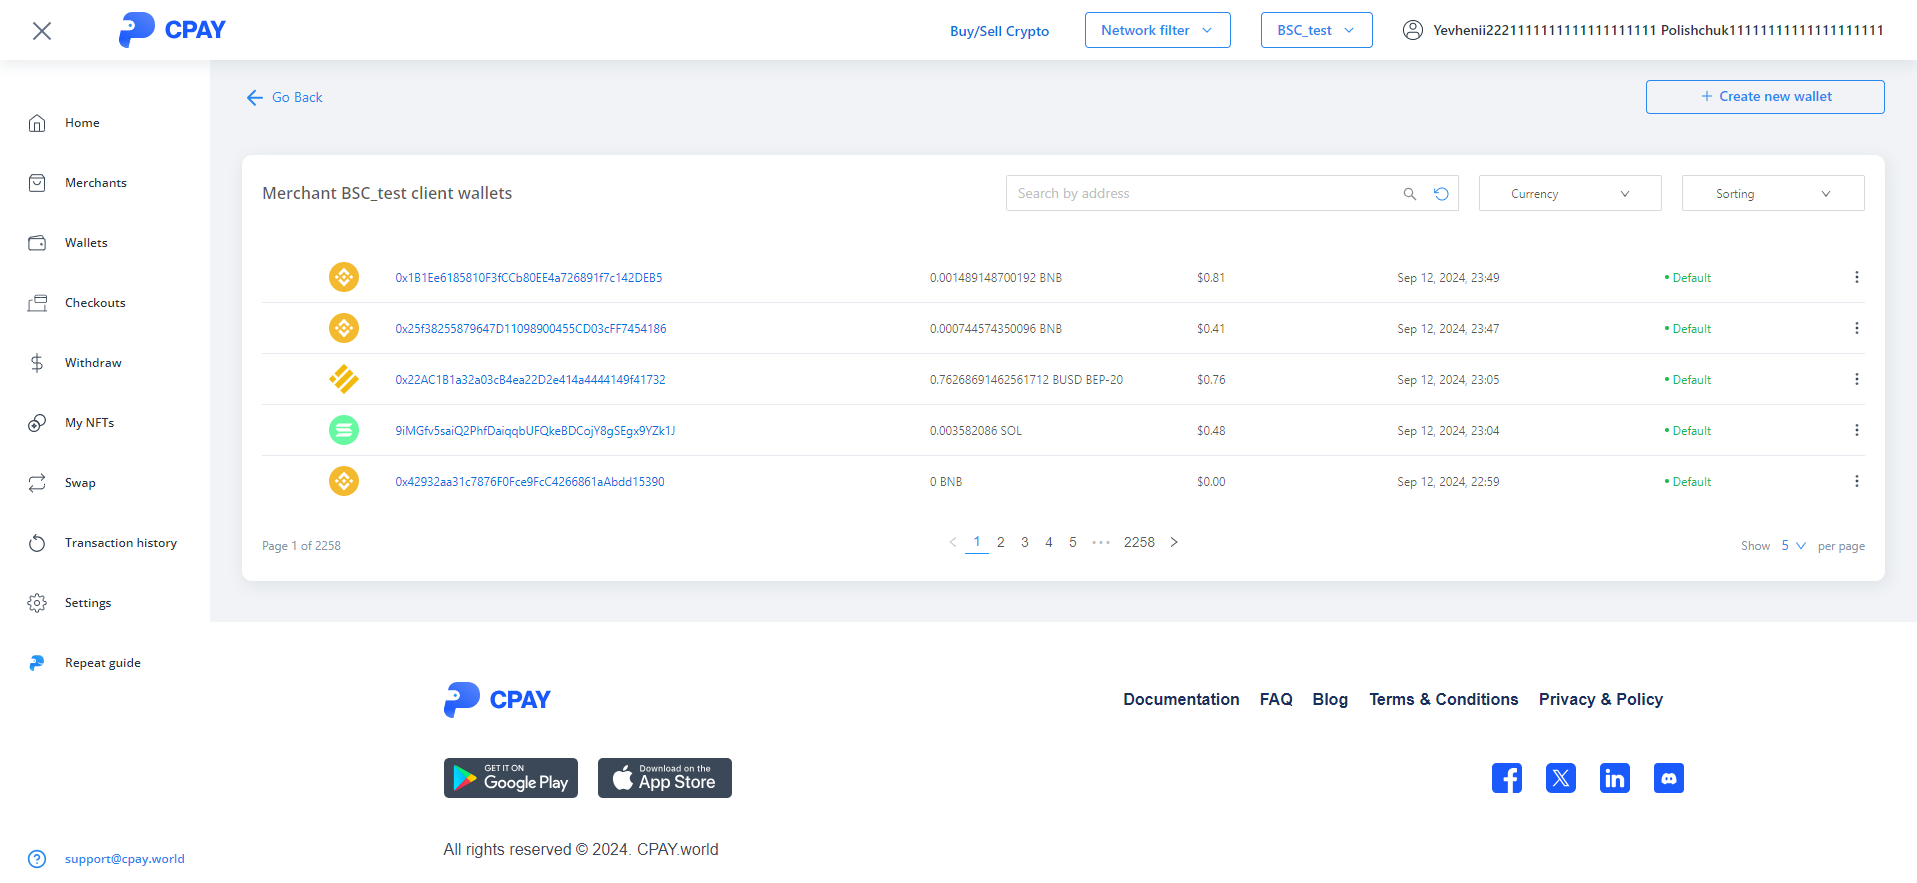Image resolution: width=1917 pixels, height=883 pixels.
Task: Click the user profile avatar icon
Action: pos(1412,30)
